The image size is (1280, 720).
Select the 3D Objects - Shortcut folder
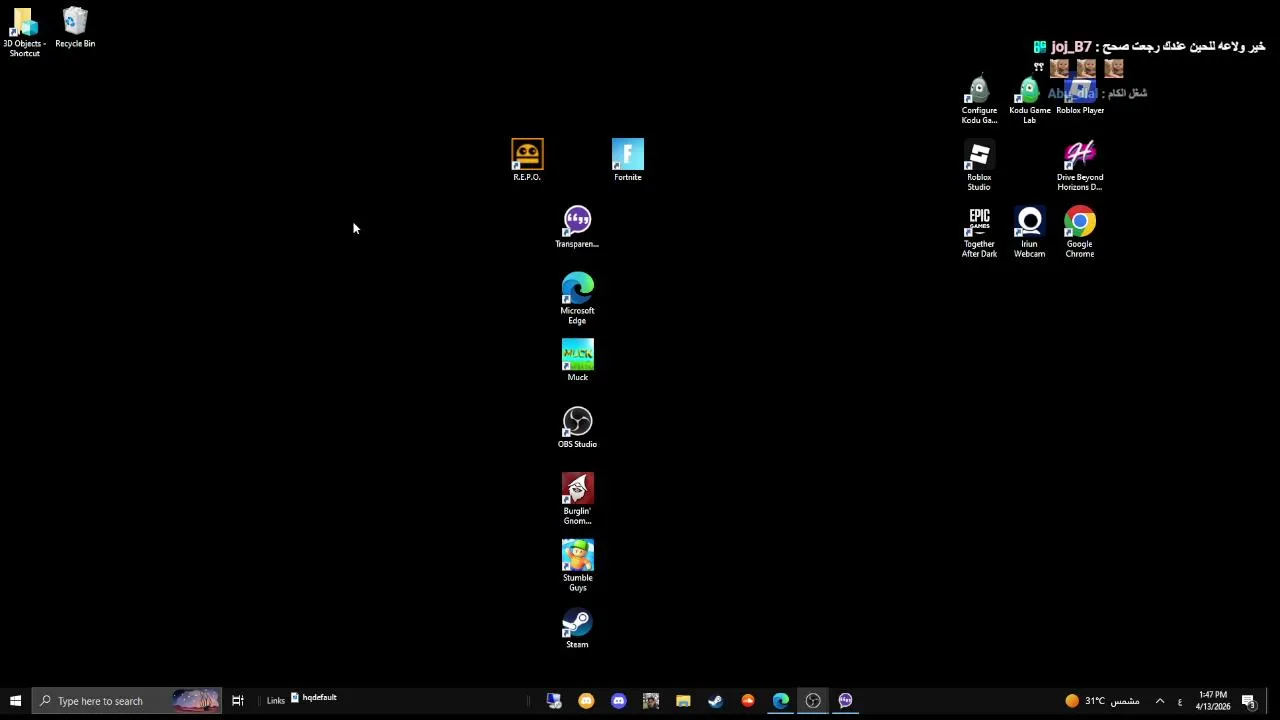tap(24, 32)
